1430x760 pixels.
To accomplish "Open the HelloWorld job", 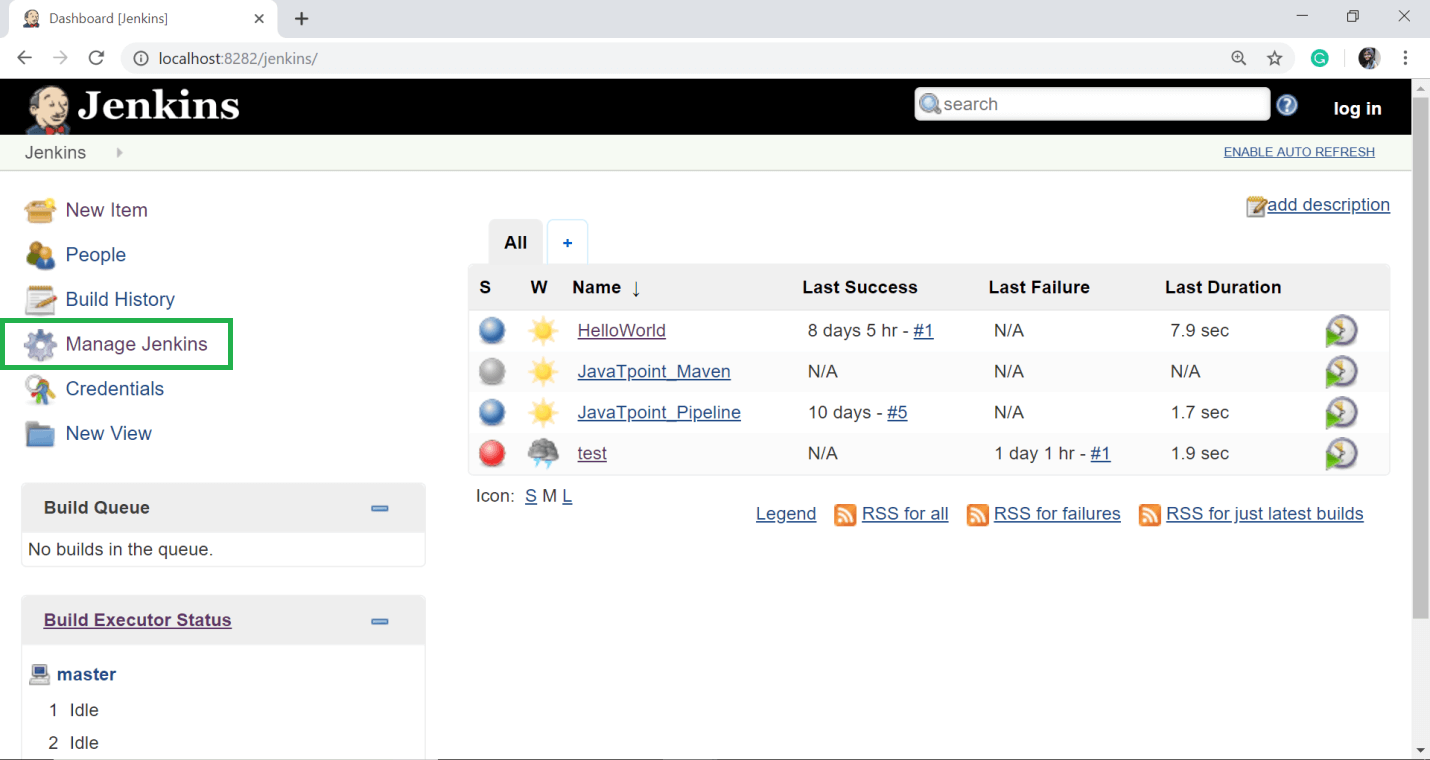I will (x=621, y=330).
